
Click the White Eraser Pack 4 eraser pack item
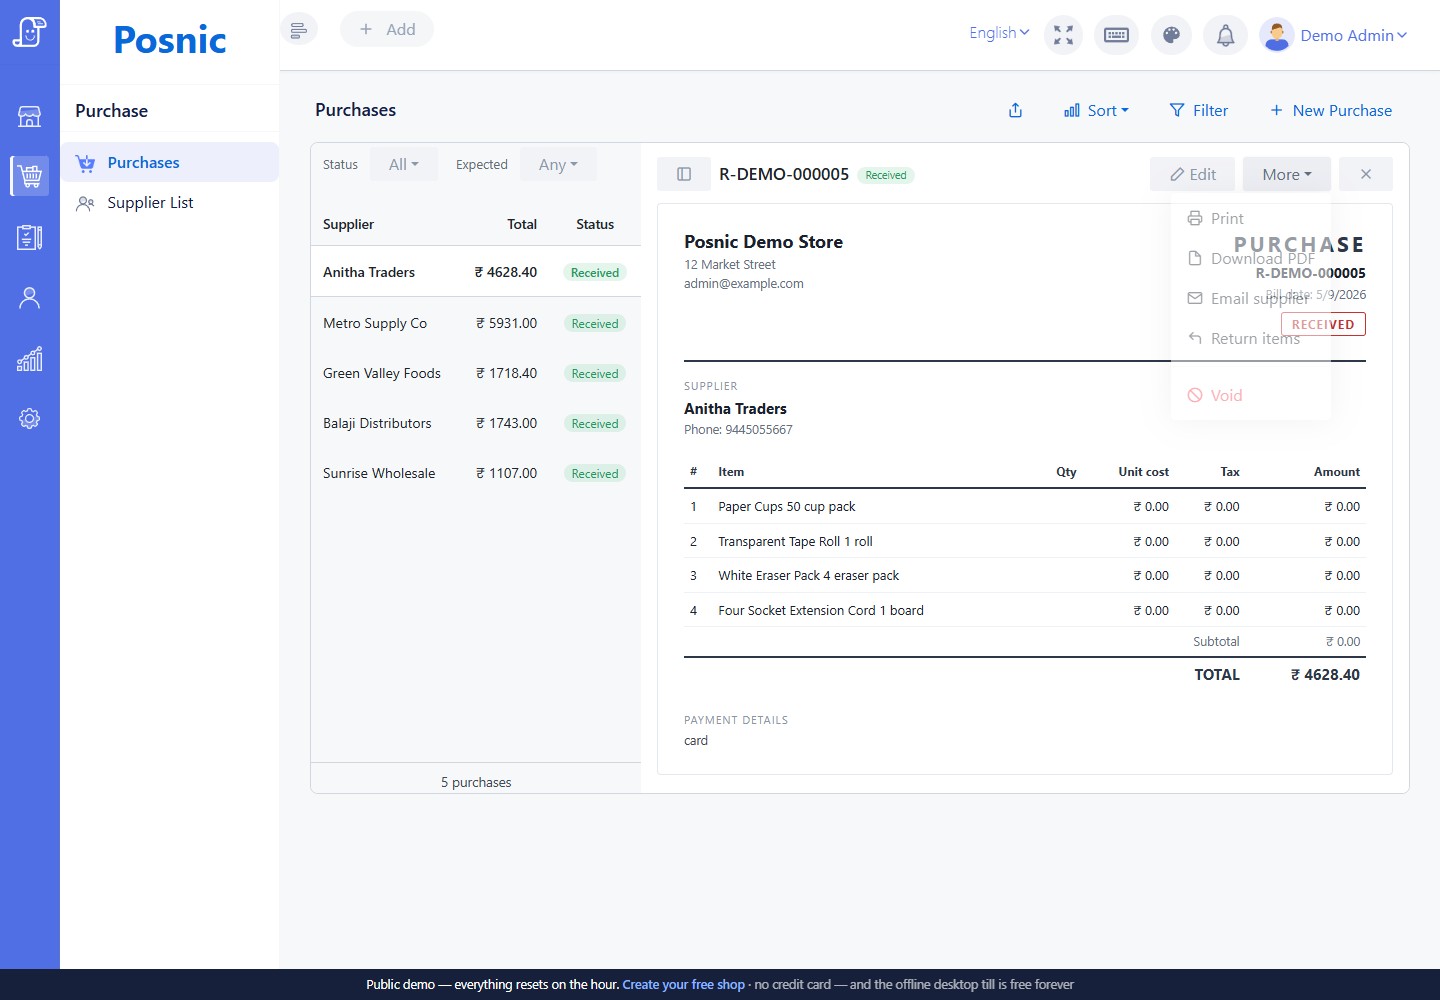(x=808, y=576)
